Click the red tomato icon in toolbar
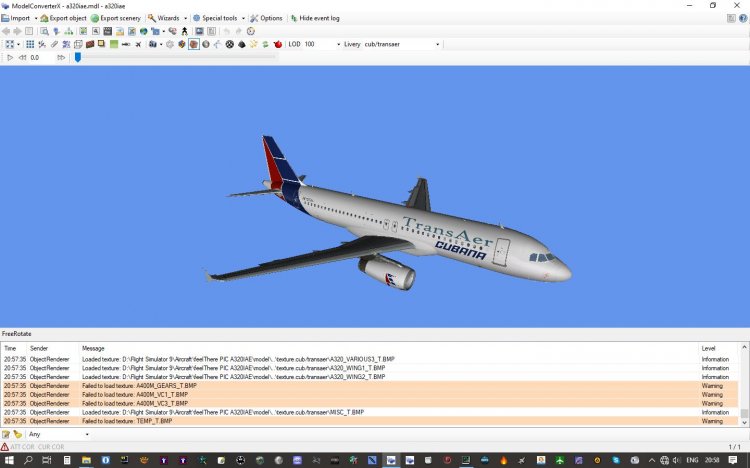The image size is (750, 468). tap(277, 44)
